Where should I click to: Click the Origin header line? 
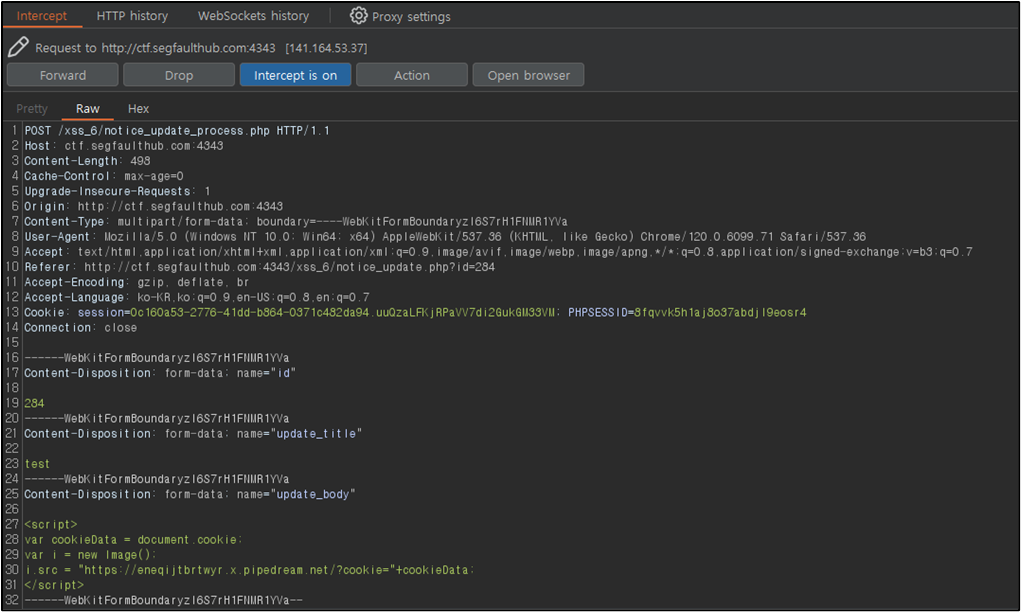coord(154,206)
